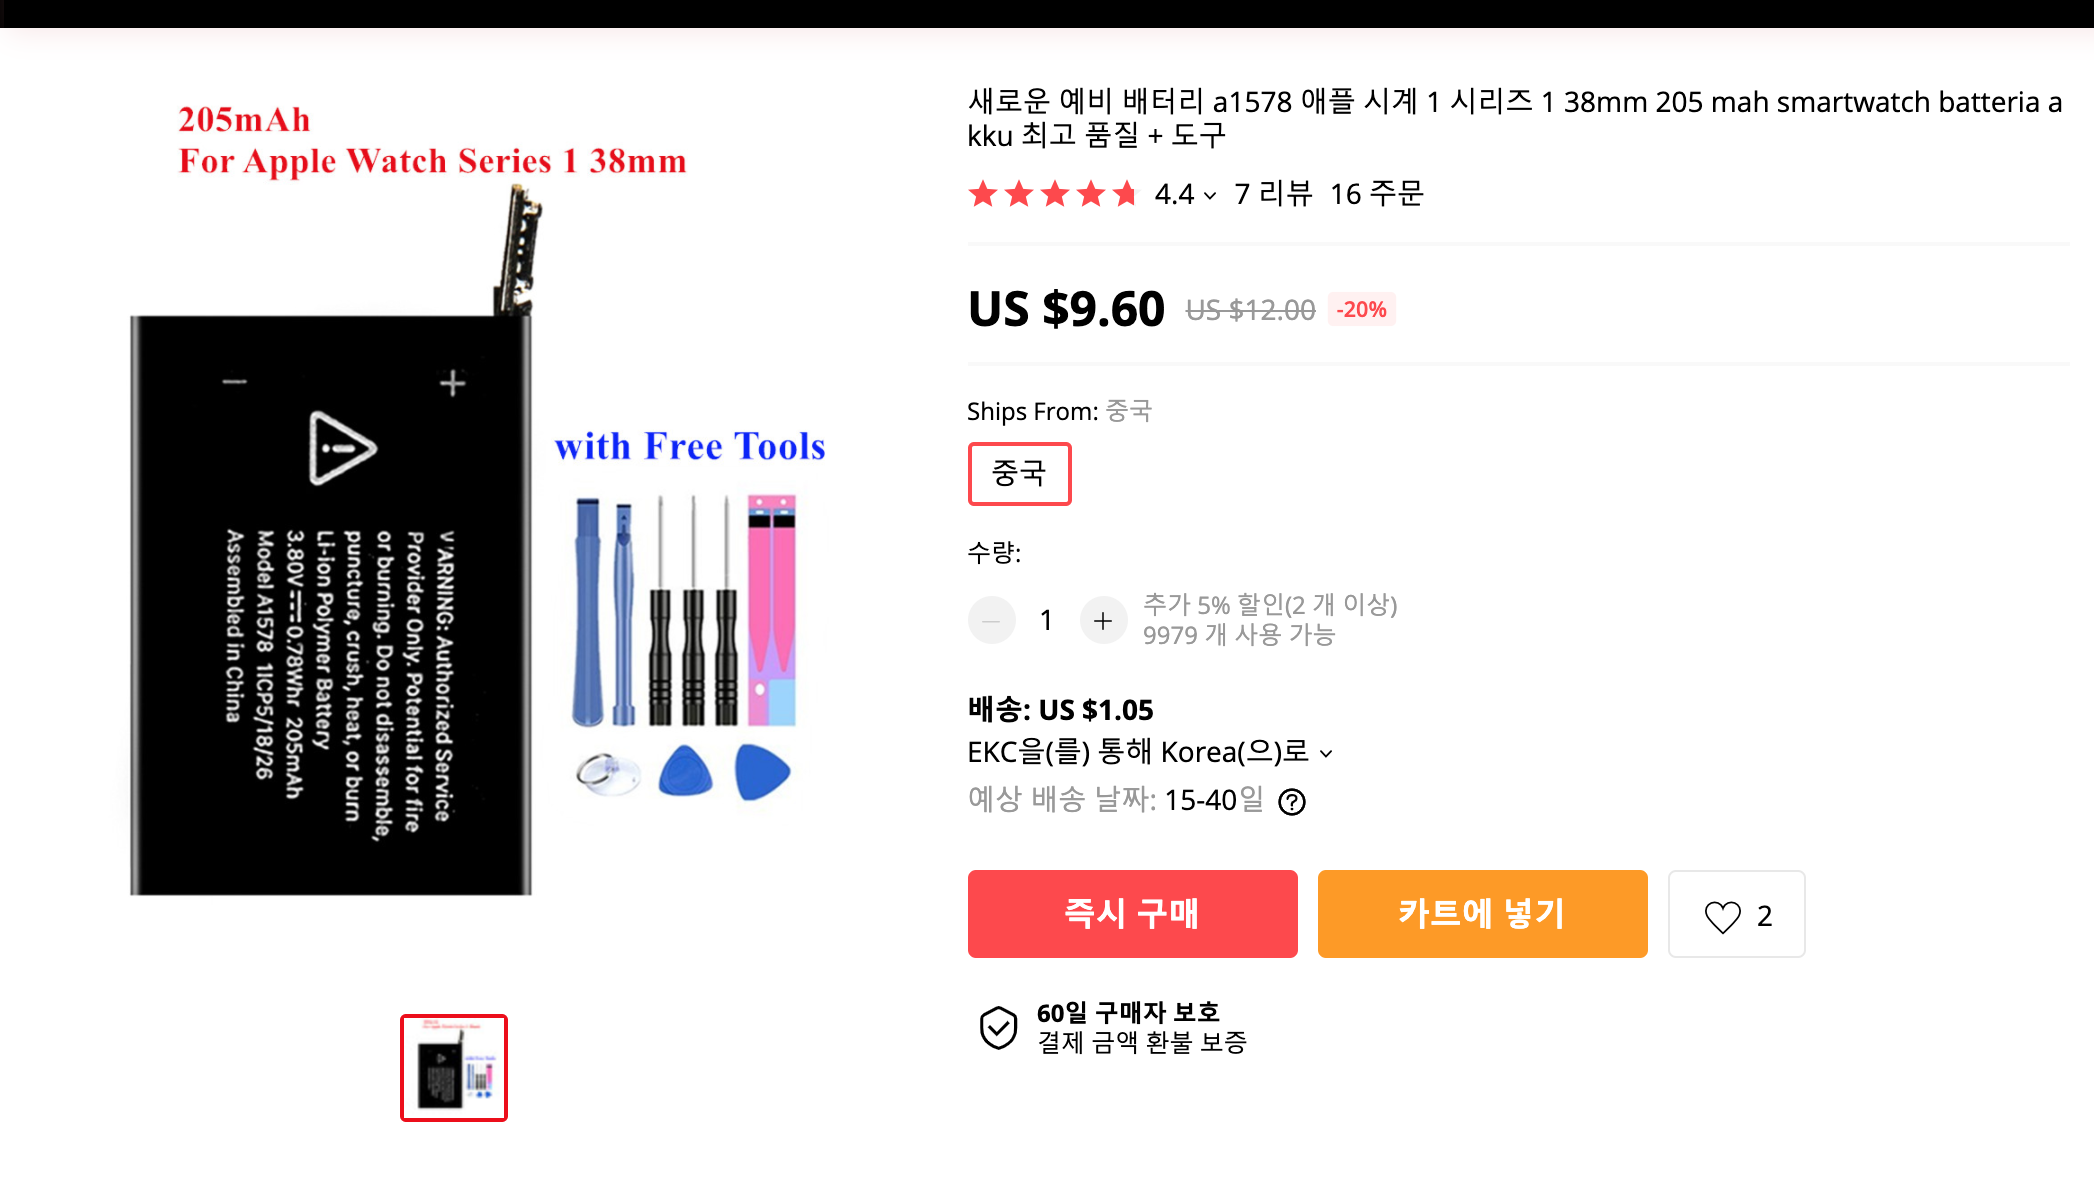Click the help question mark beside delivery date
Viewport: 2094px width, 1204px height.
pos(1292,802)
